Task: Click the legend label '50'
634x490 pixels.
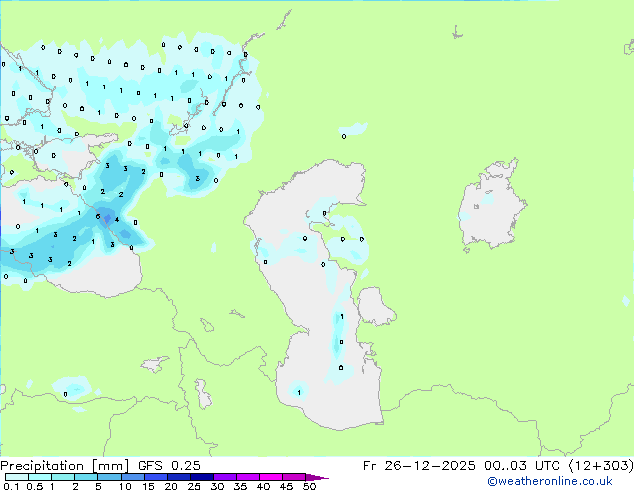Action: tap(309, 486)
